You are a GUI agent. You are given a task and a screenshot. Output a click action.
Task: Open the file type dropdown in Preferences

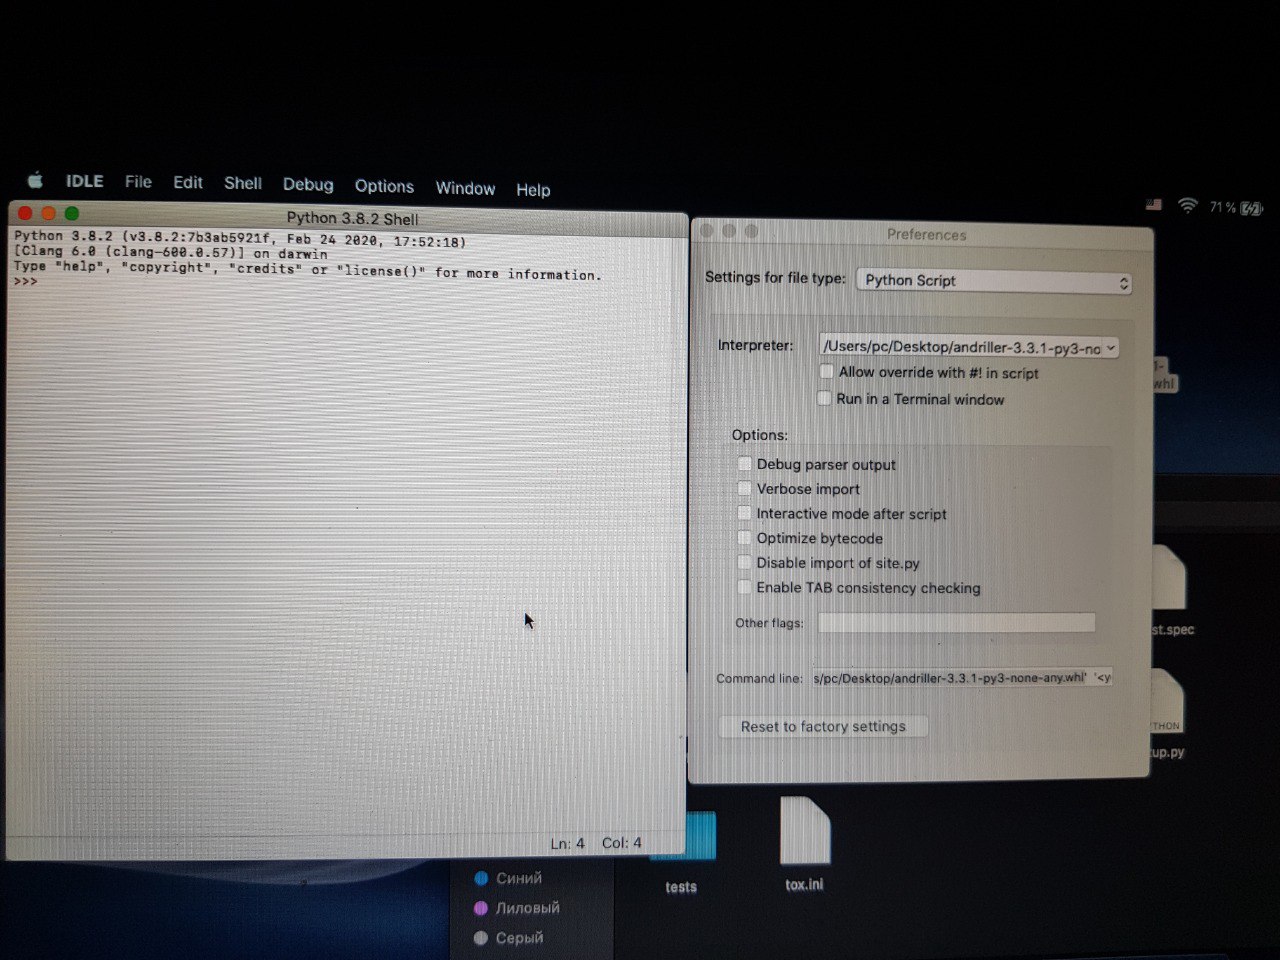[x=994, y=281]
